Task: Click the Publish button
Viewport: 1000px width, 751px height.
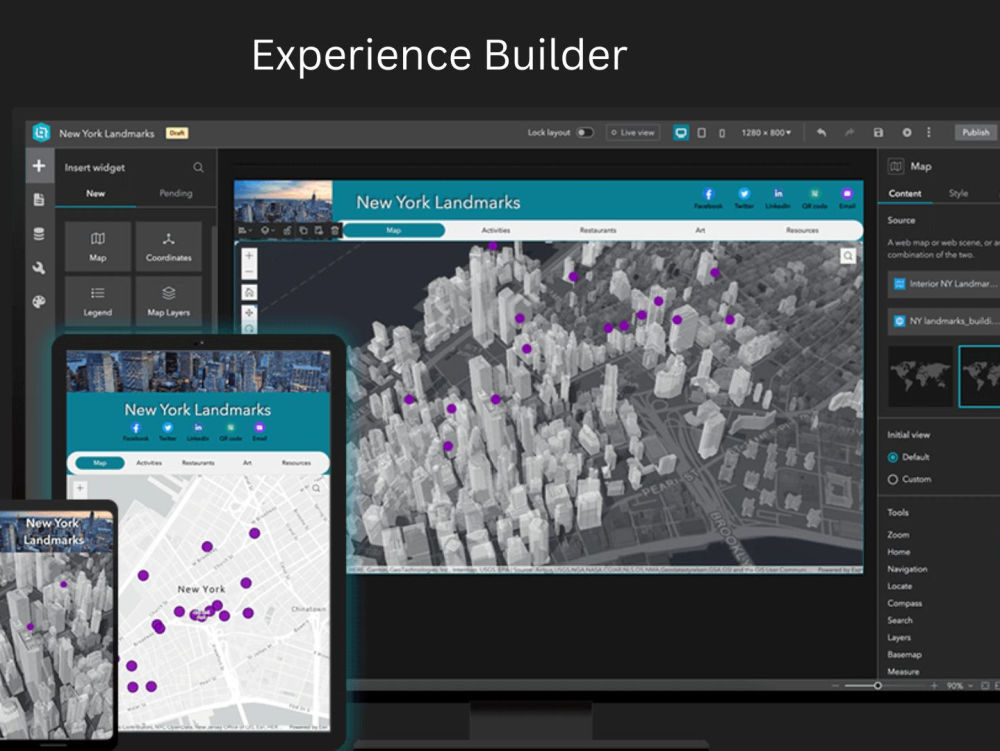Action: point(976,133)
